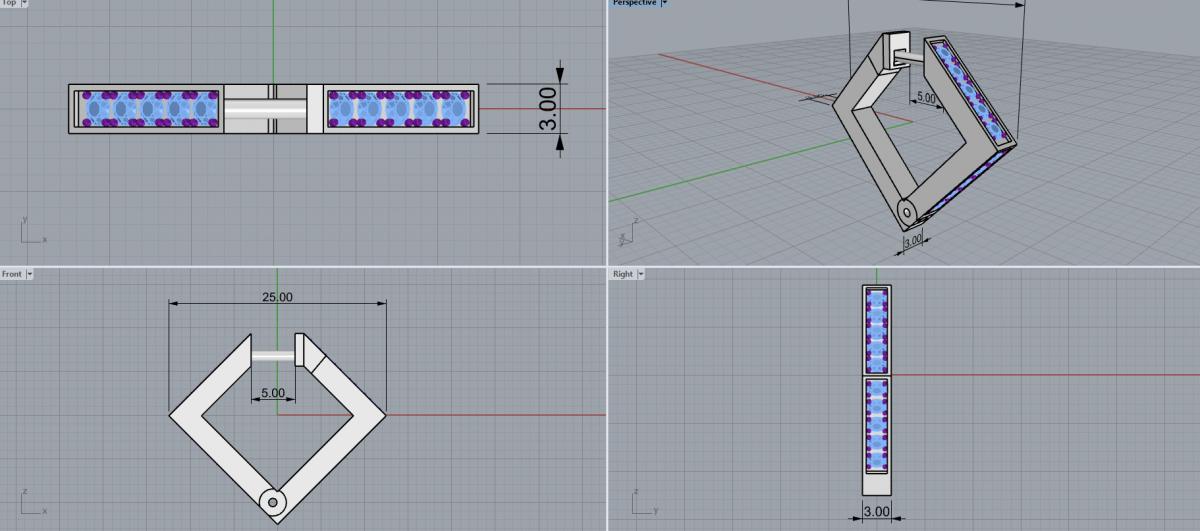
Task: Select the upper gem strip in Right view
Action: click(876, 330)
